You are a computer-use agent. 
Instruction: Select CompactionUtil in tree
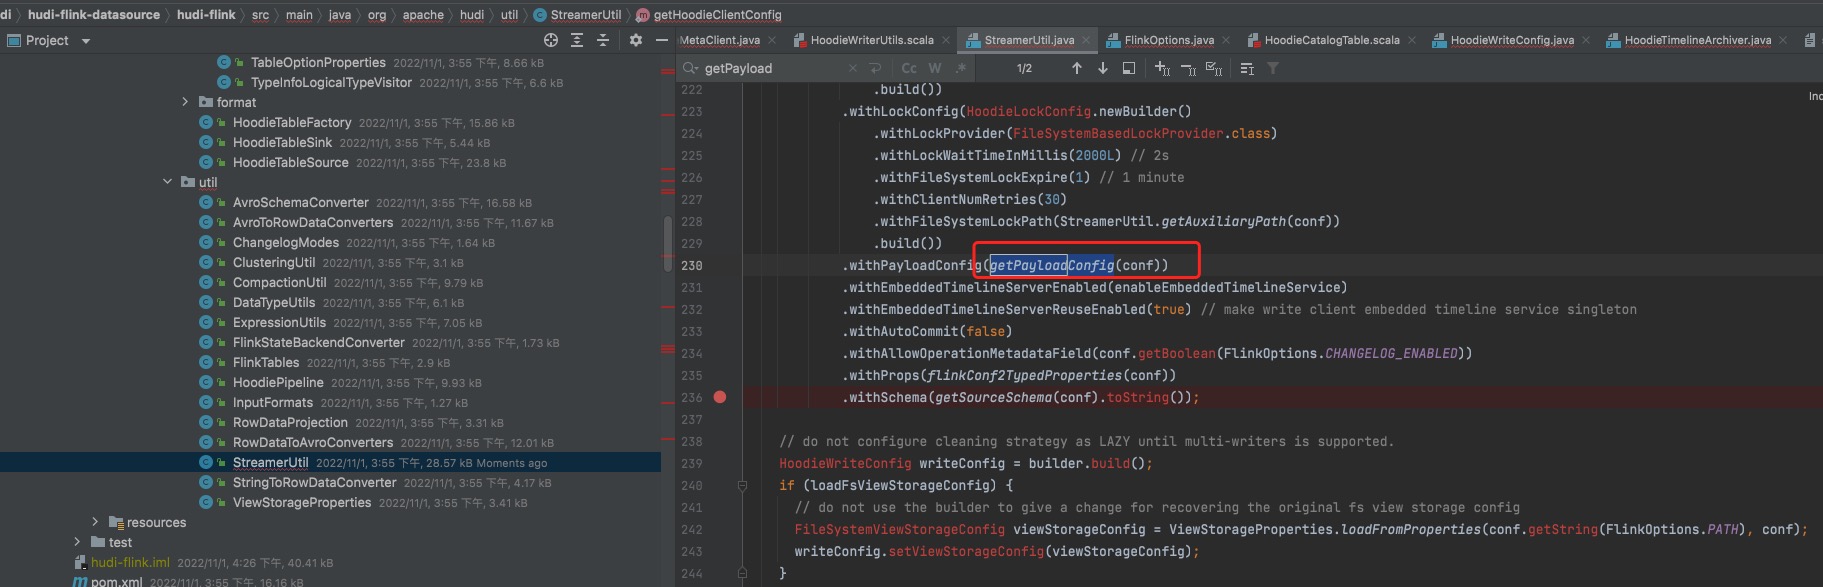[x=279, y=282]
